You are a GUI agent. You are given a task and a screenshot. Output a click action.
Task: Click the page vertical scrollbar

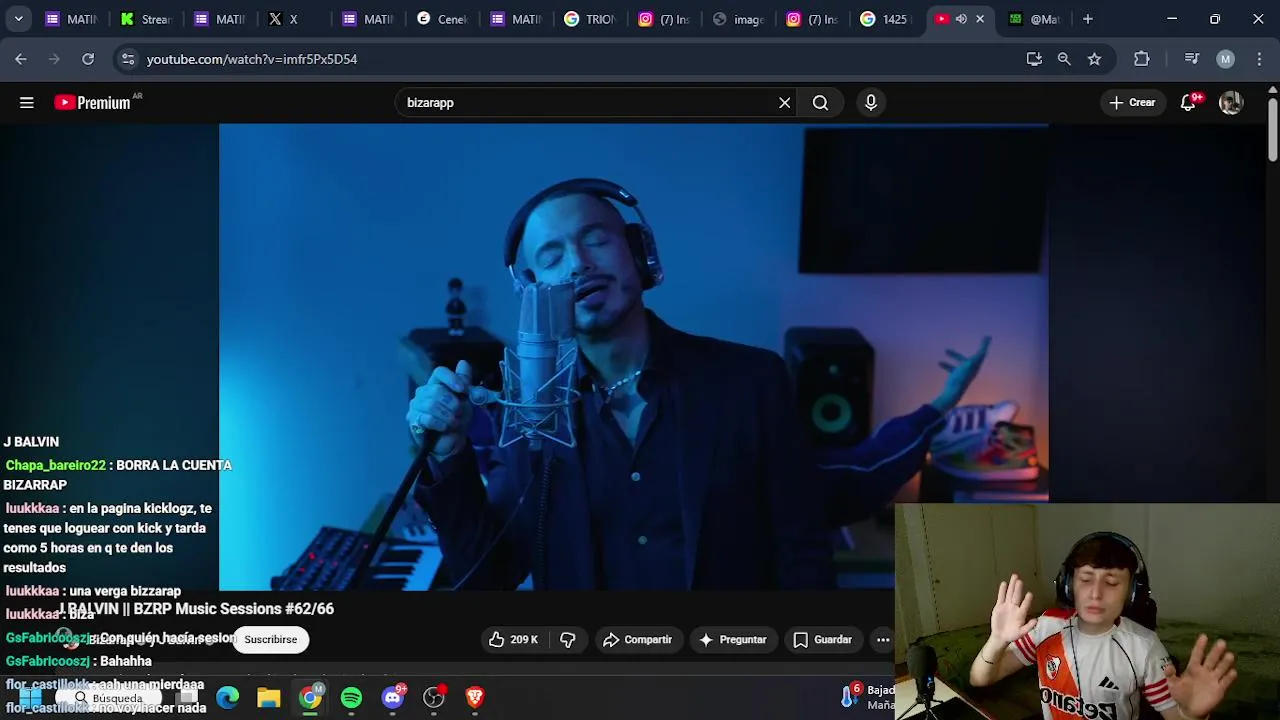coord(1272,130)
